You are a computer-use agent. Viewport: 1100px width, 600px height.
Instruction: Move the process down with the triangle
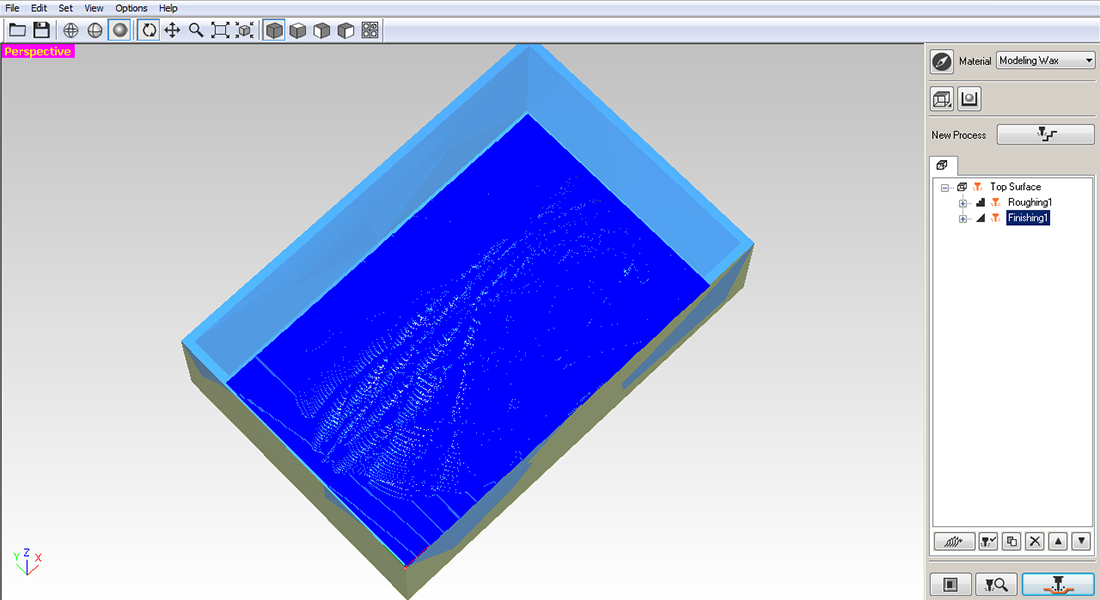(x=1081, y=541)
